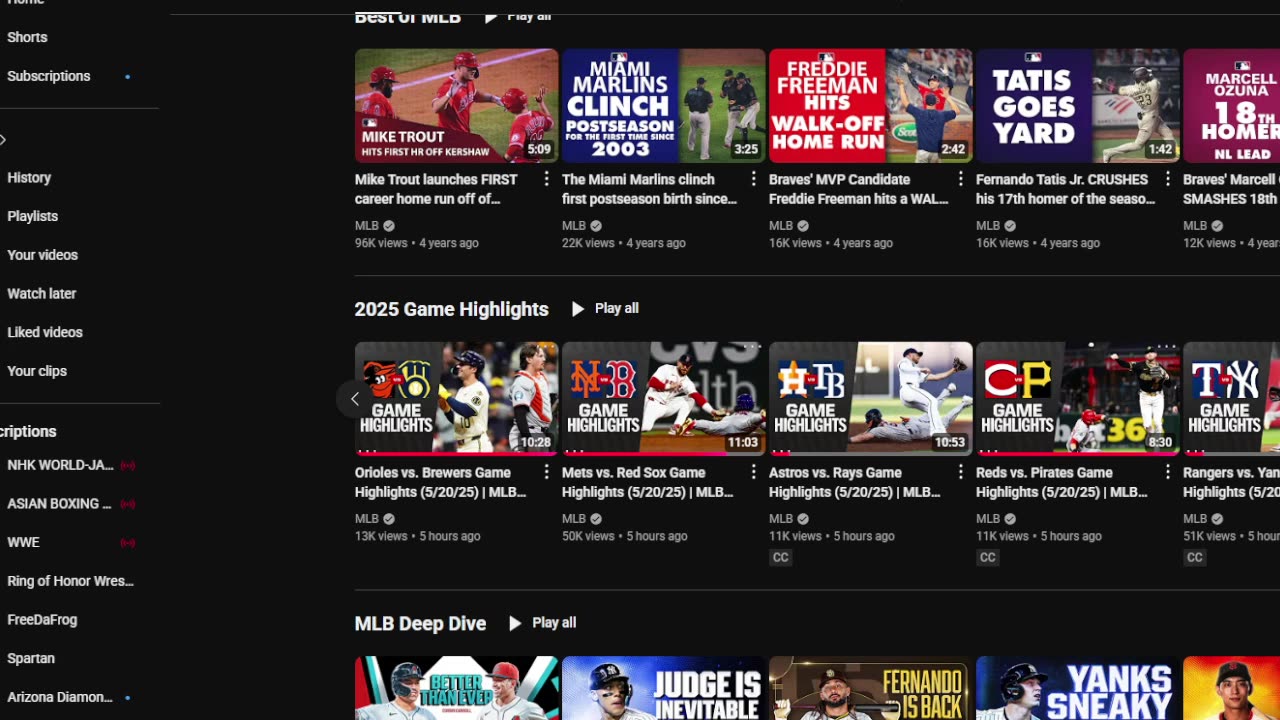Open more options for Miami Marlins clinch video
Viewport: 1280px width, 720px height.
point(753,179)
